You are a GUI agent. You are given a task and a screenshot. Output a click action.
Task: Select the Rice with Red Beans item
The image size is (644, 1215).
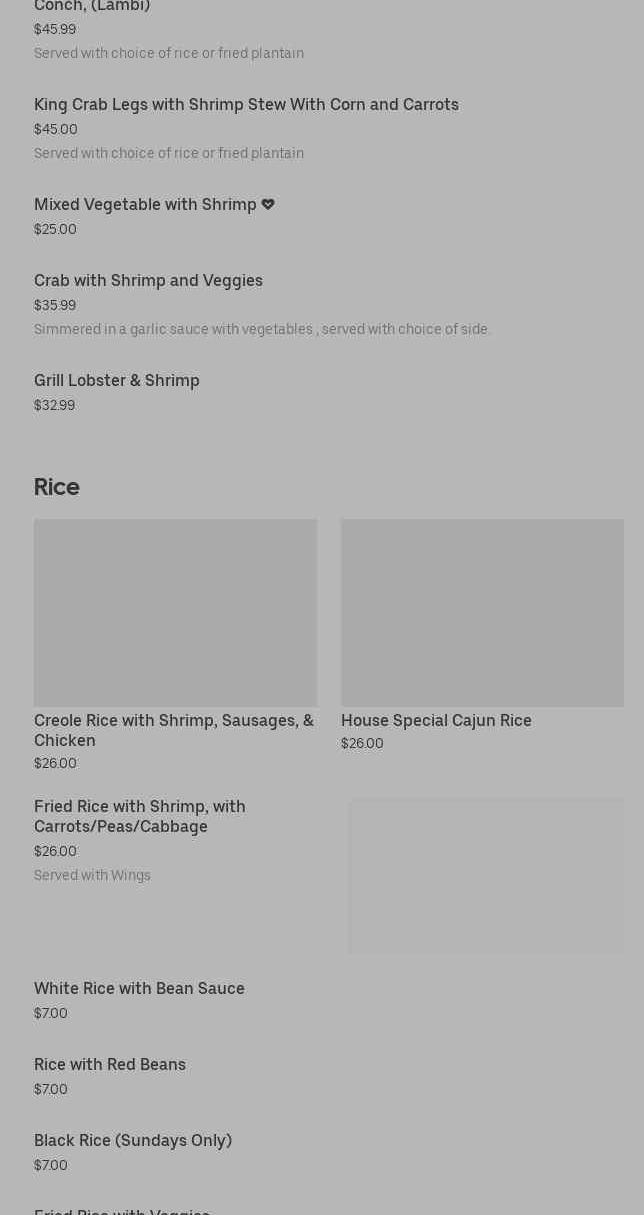[x=110, y=1065]
